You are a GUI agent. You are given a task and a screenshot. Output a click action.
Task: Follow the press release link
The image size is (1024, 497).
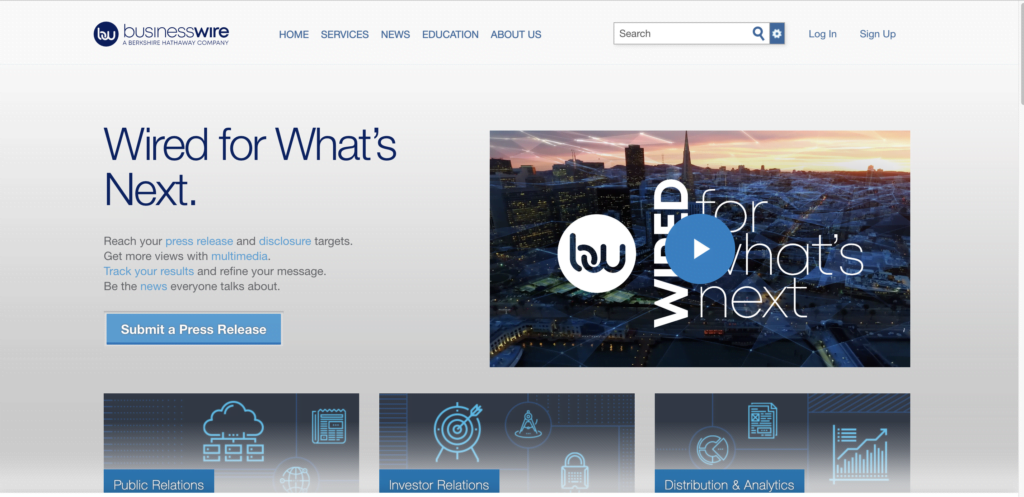[199, 241]
